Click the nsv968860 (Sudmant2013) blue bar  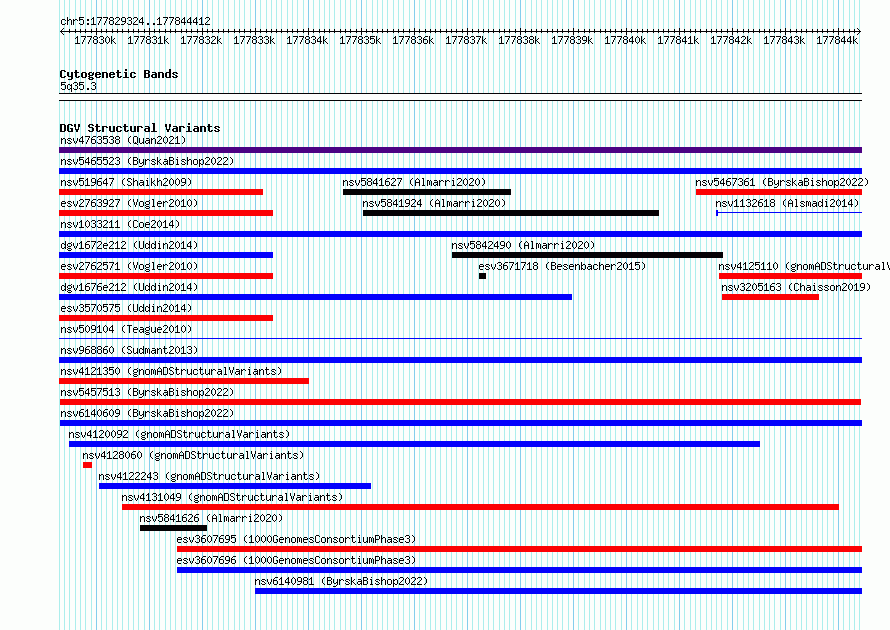(x=460, y=360)
